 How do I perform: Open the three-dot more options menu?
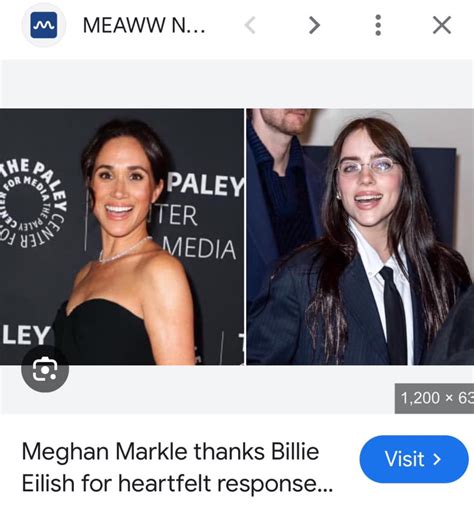[x=378, y=25]
